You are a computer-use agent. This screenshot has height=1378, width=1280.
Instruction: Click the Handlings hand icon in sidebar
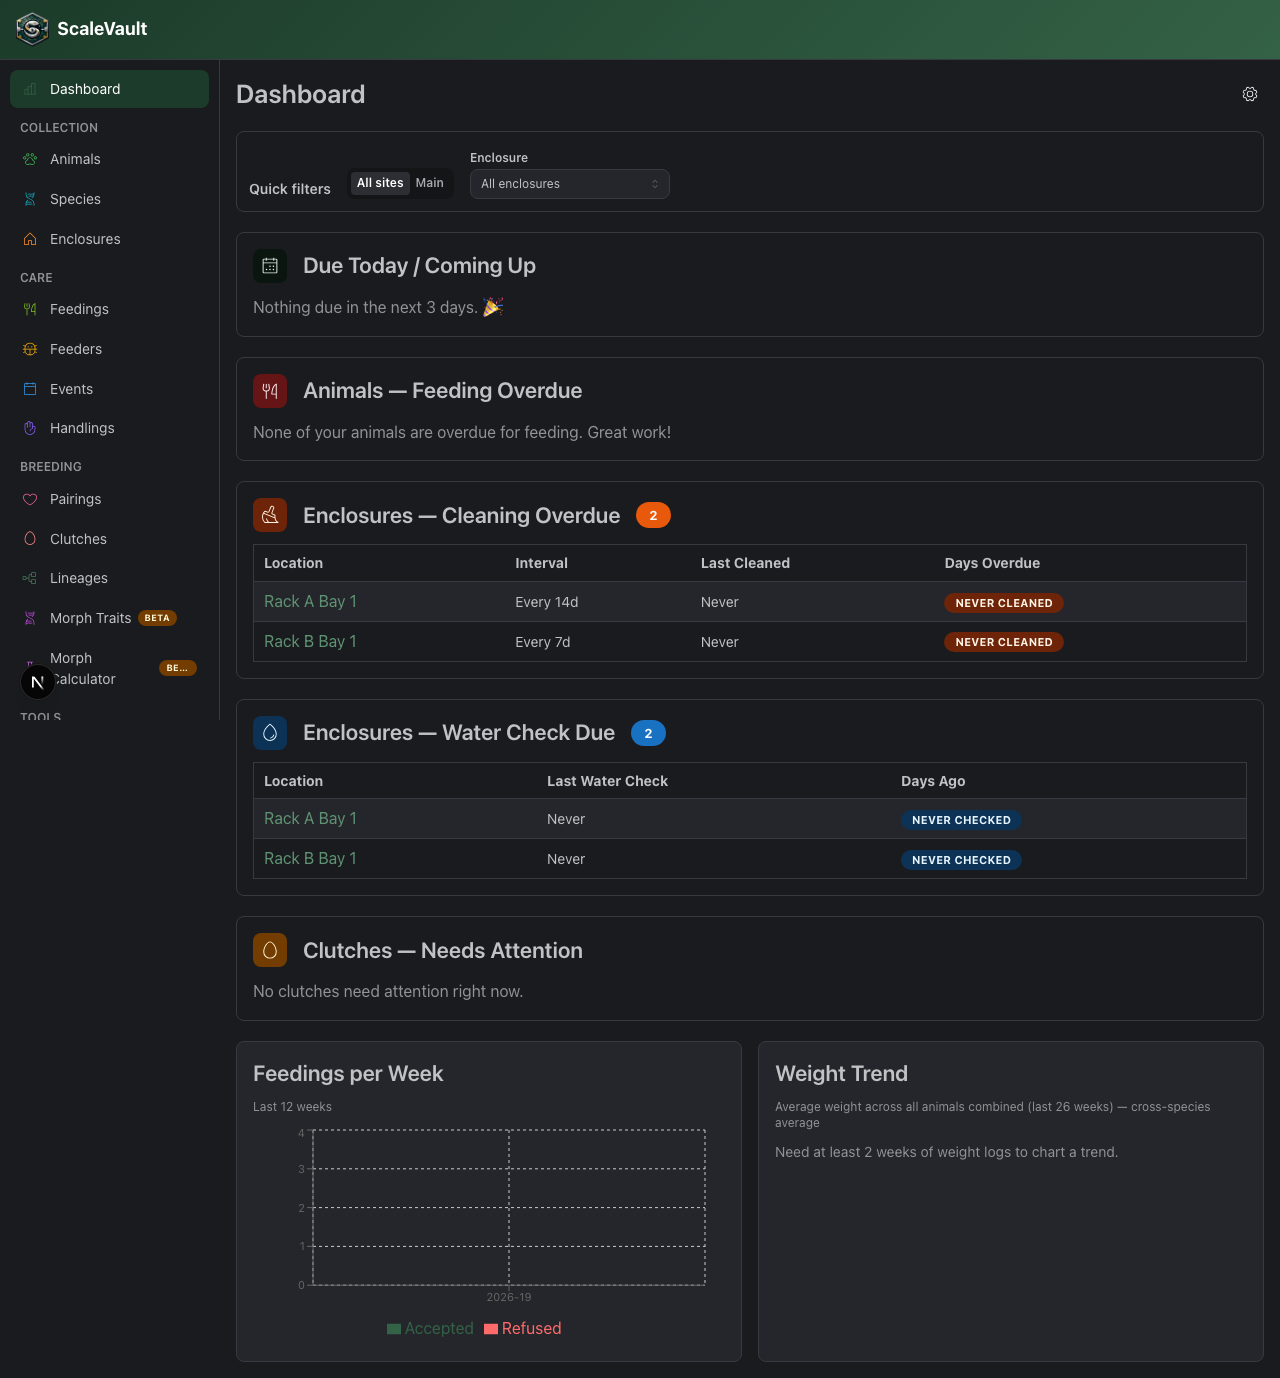point(30,428)
